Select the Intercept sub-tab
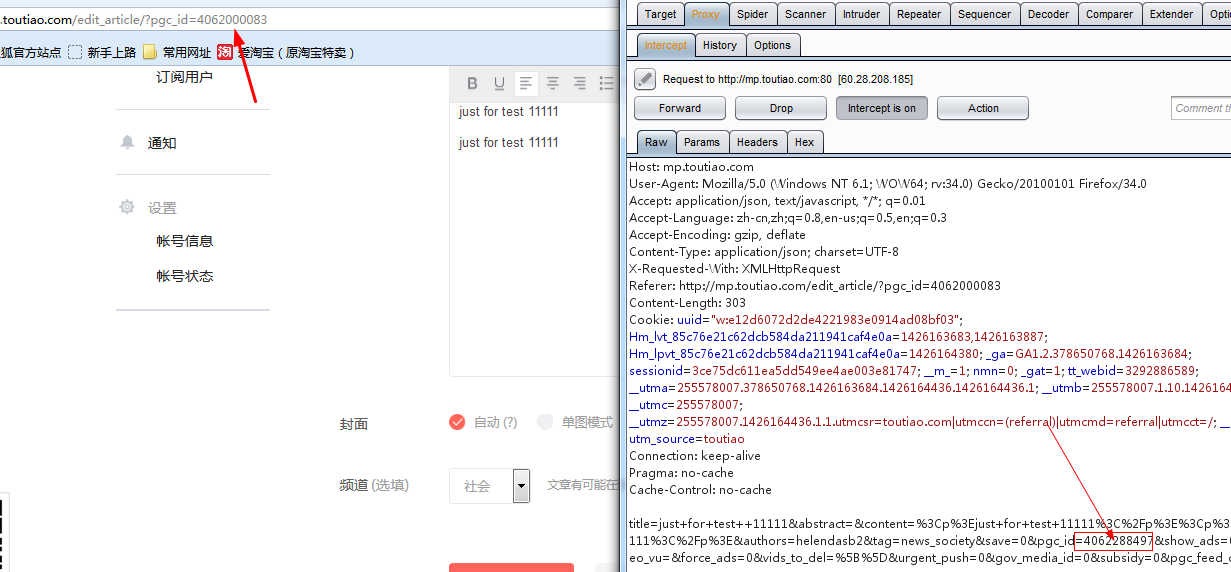The height and width of the screenshot is (572, 1231). click(x=665, y=45)
